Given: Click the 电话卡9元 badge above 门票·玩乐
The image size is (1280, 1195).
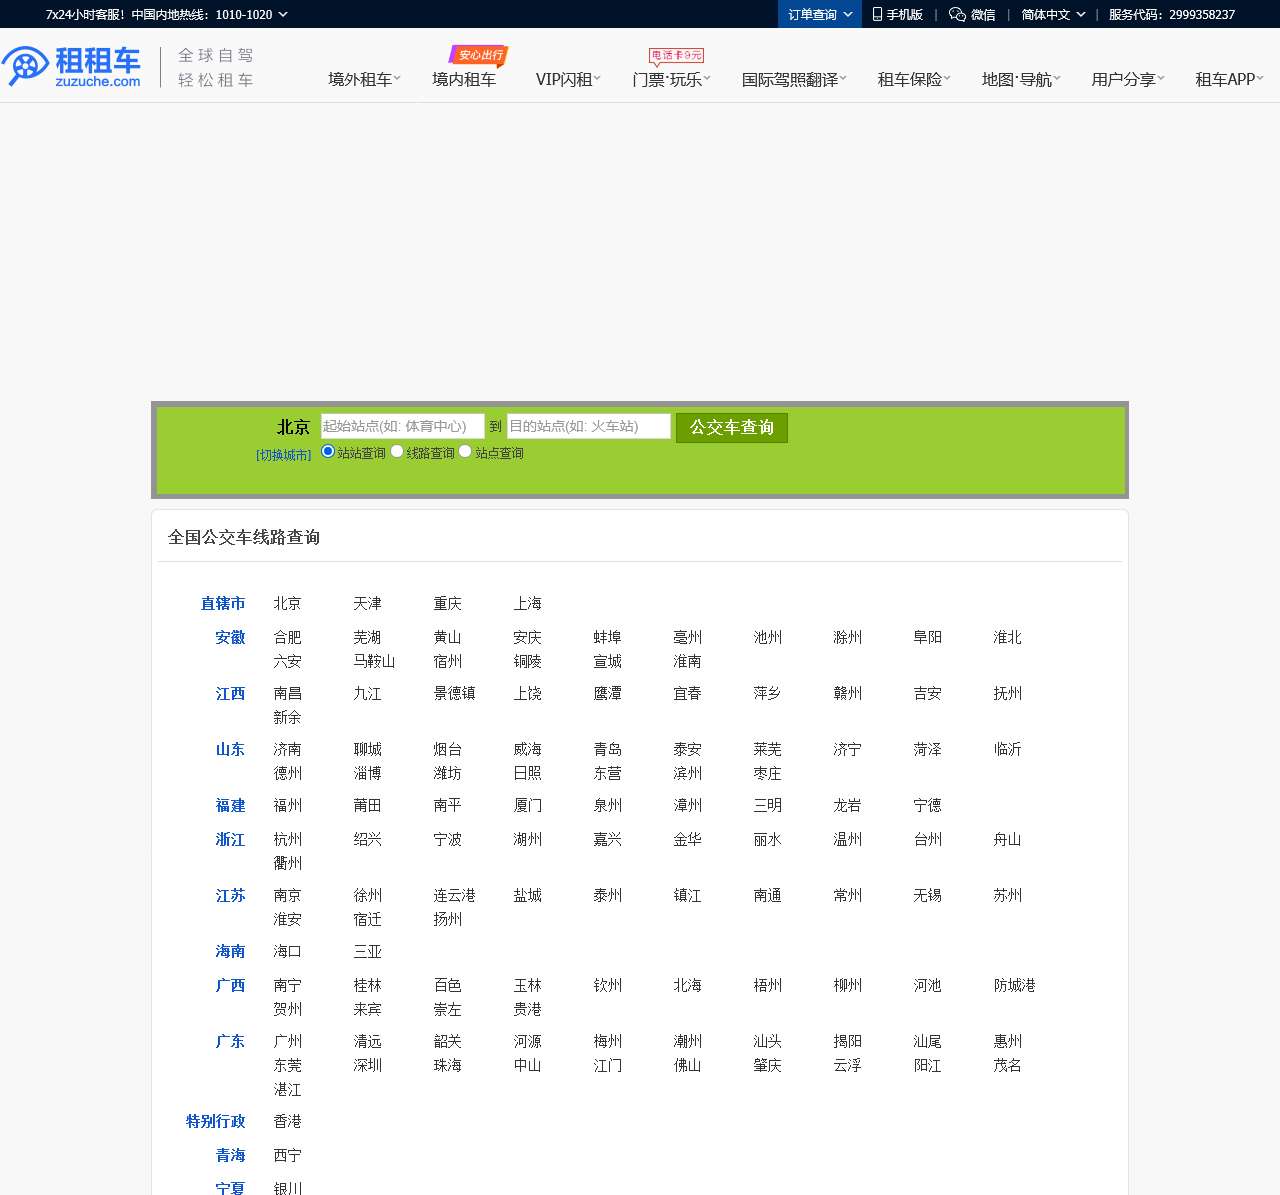Looking at the screenshot, I should (674, 57).
